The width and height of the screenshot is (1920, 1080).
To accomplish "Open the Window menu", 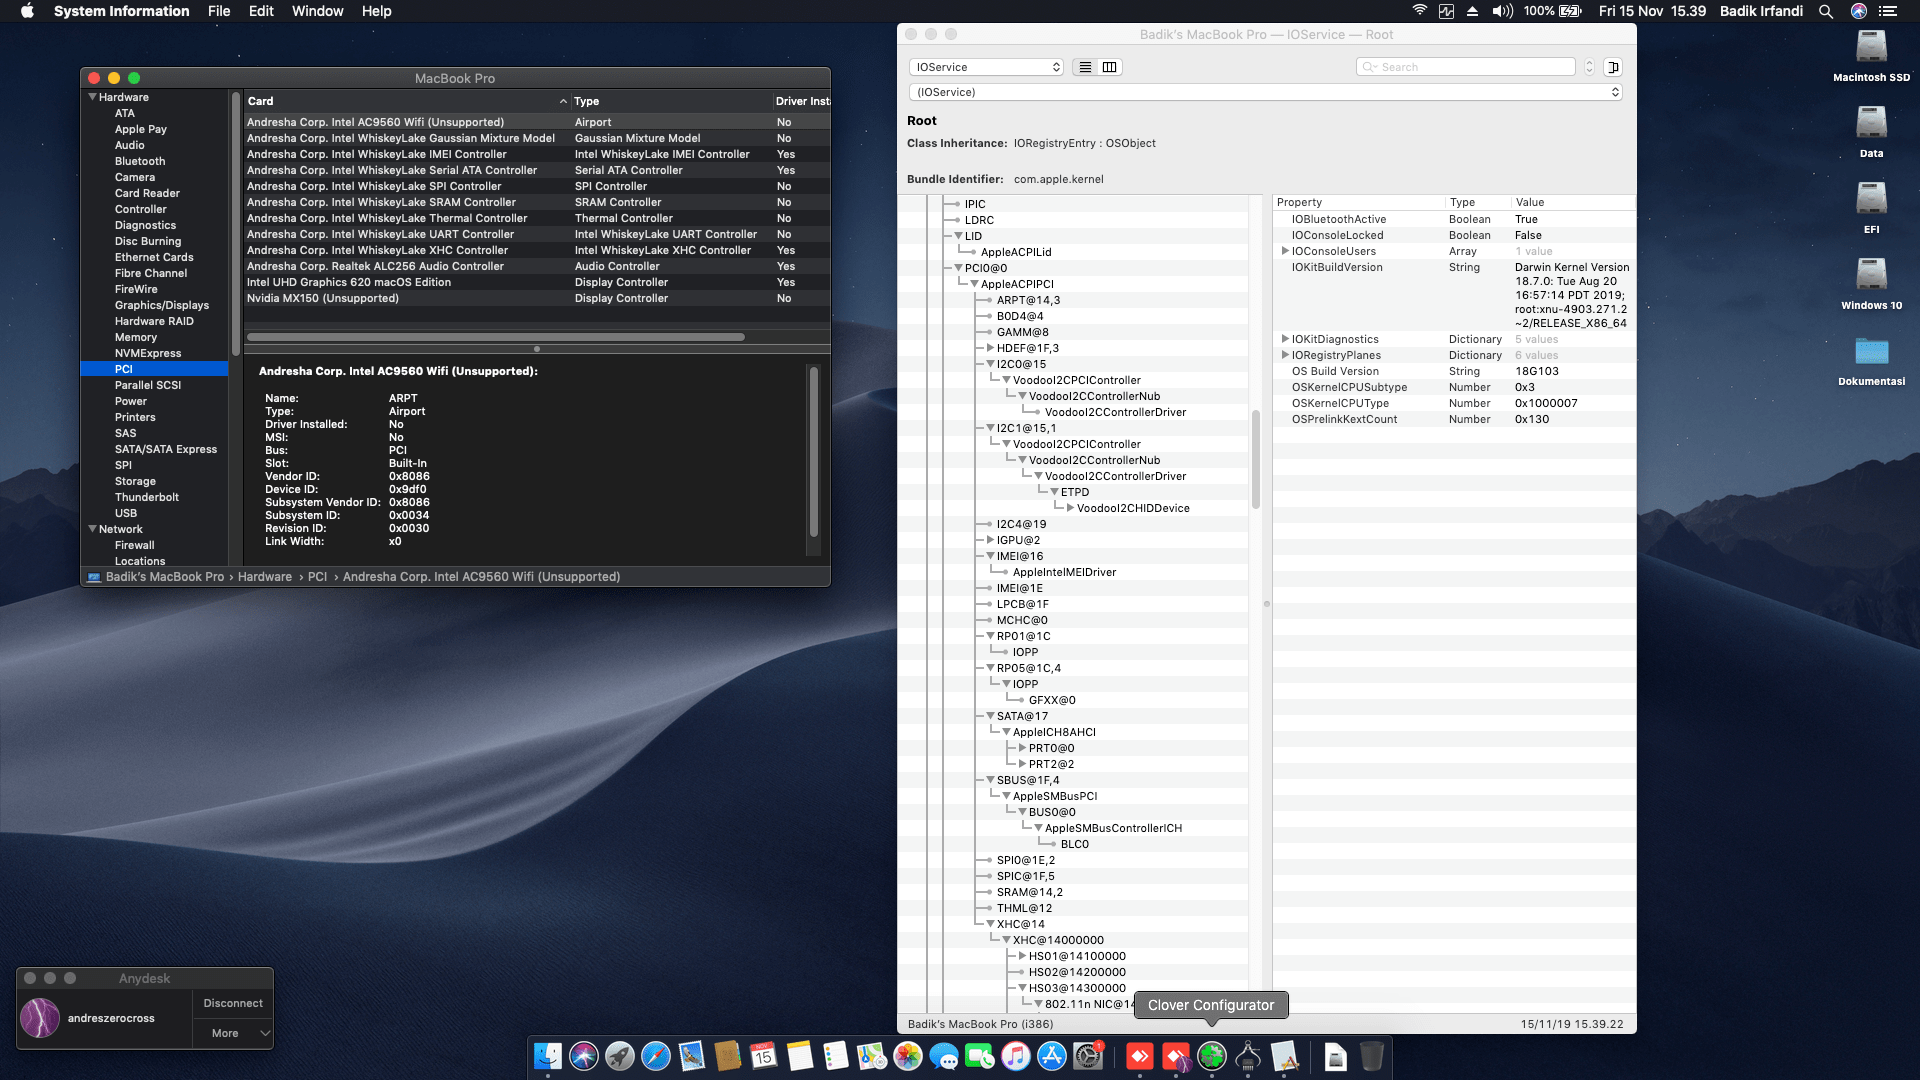I will (x=317, y=11).
